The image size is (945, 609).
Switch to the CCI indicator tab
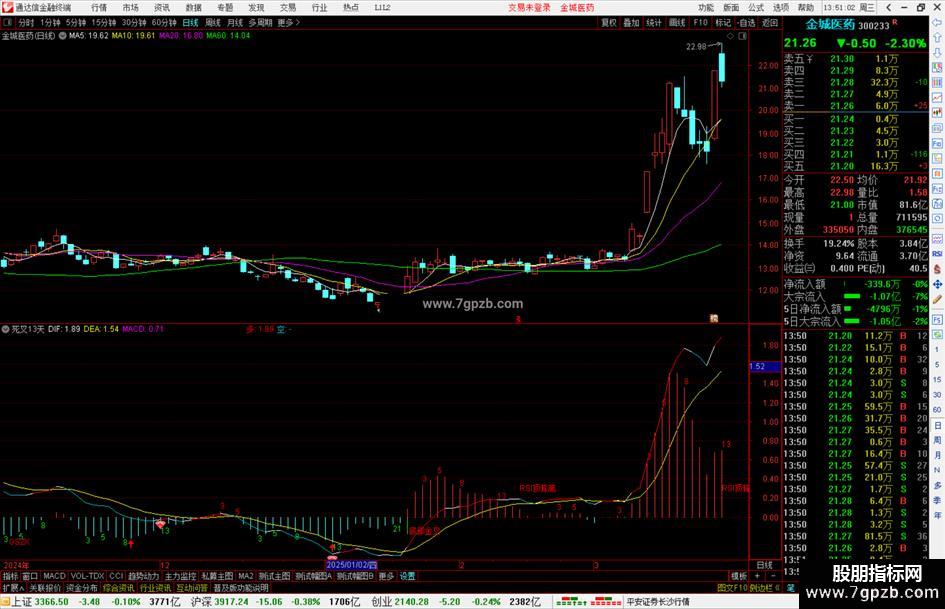[116, 576]
